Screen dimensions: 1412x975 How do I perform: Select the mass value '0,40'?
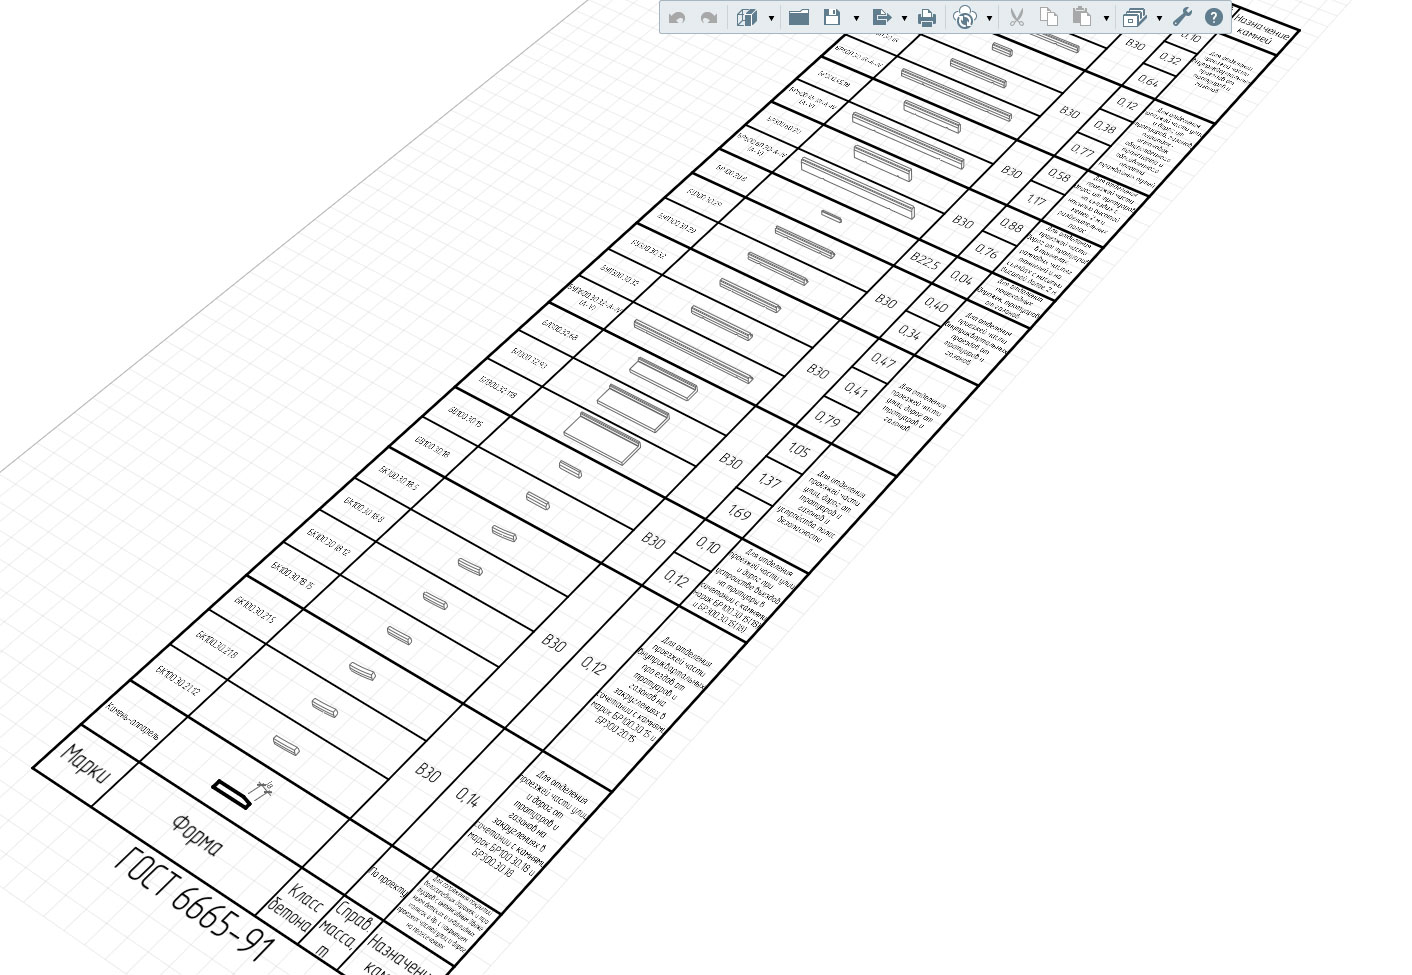tap(936, 305)
